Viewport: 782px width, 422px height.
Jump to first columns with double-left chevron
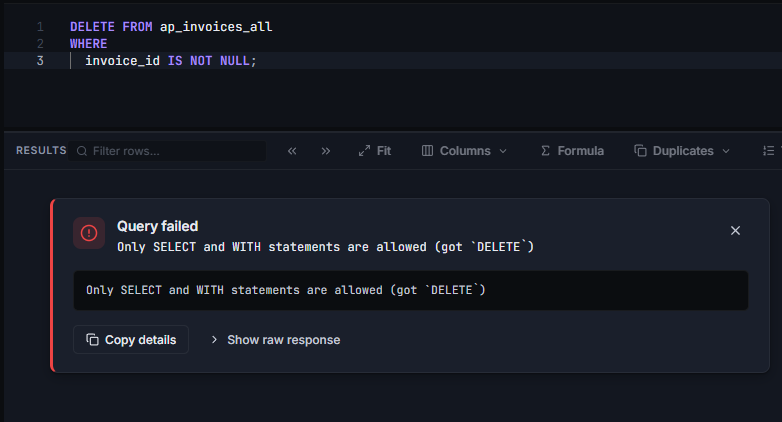(x=292, y=151)
